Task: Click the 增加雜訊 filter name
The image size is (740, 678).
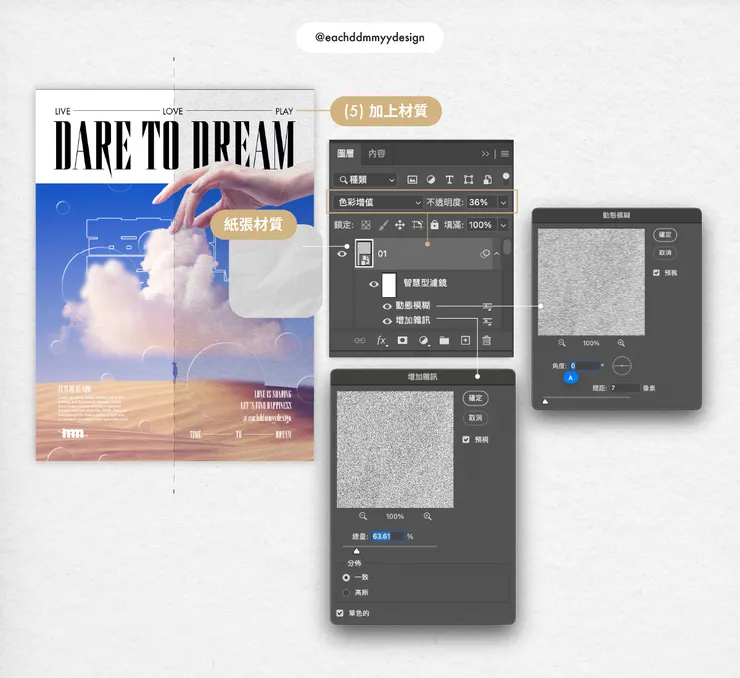Action: coord(413,321)
